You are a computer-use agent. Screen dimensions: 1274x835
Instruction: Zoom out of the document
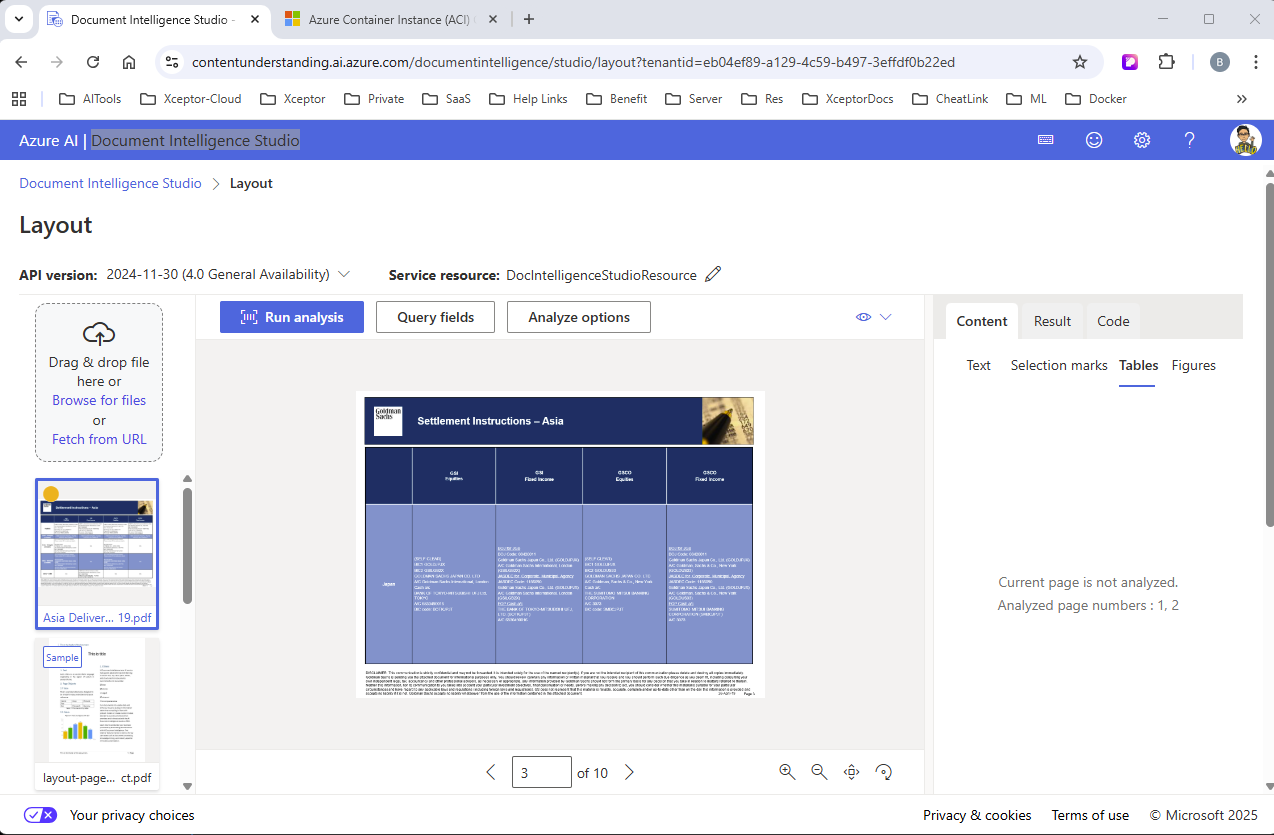tap(819, 771)
